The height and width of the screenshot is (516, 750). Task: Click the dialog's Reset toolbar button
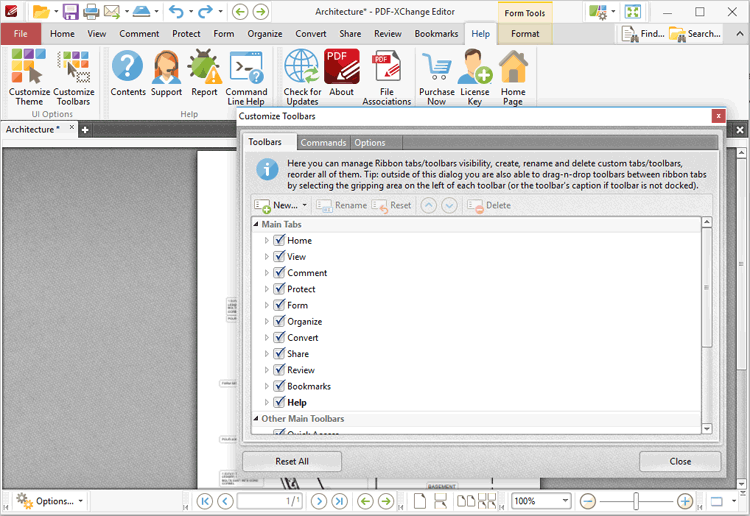click(391, 205)
